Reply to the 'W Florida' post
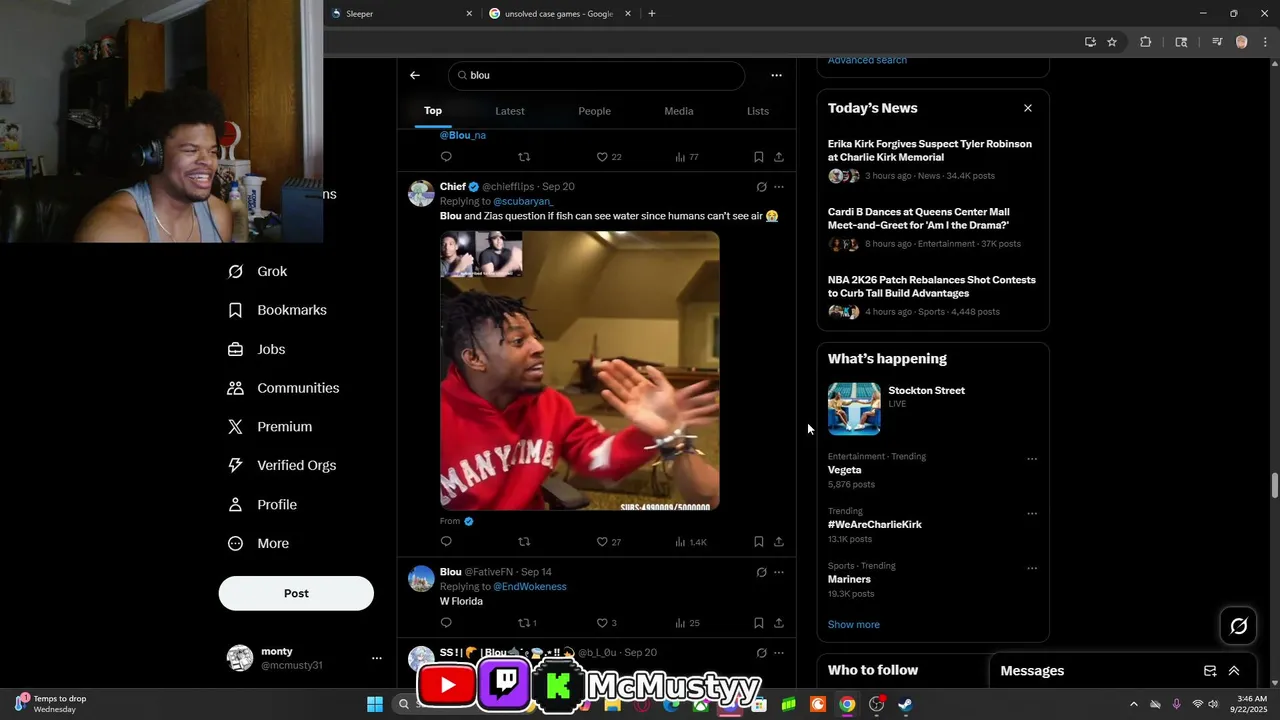This screenshot has height=720, width=1280. pyautogui.click(x=446, y=623)
